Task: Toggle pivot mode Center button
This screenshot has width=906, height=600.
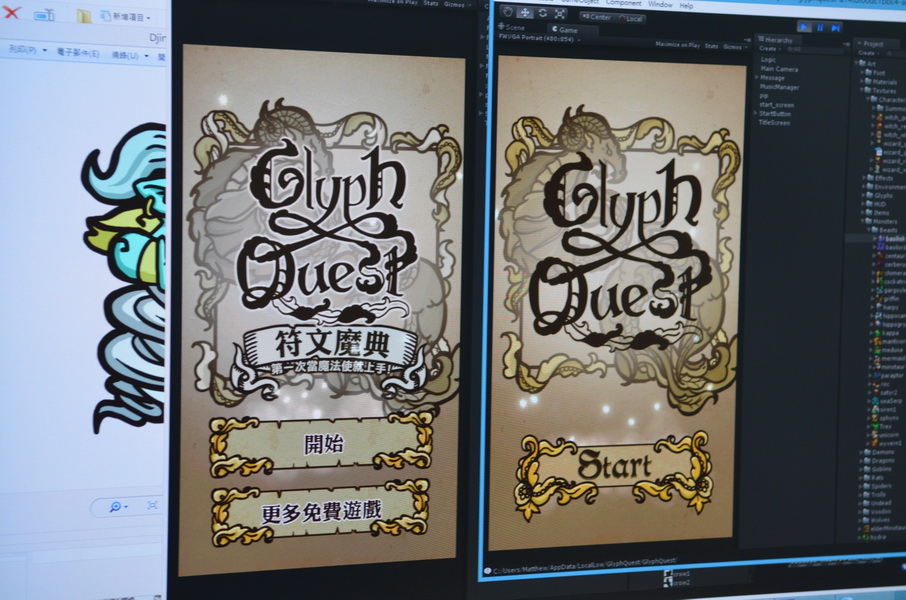Action: coord(598,17)
